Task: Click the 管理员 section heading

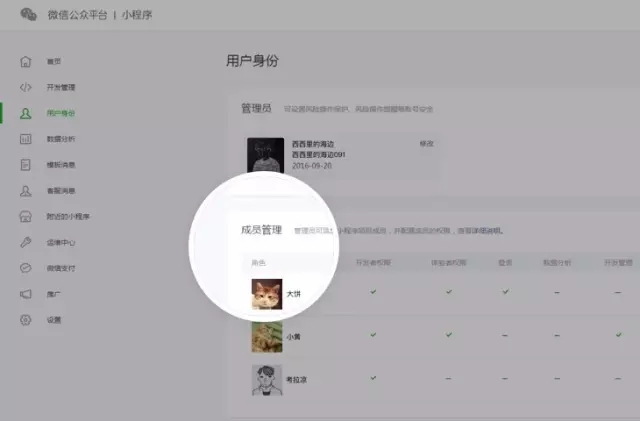Action: tap(256, 108)
